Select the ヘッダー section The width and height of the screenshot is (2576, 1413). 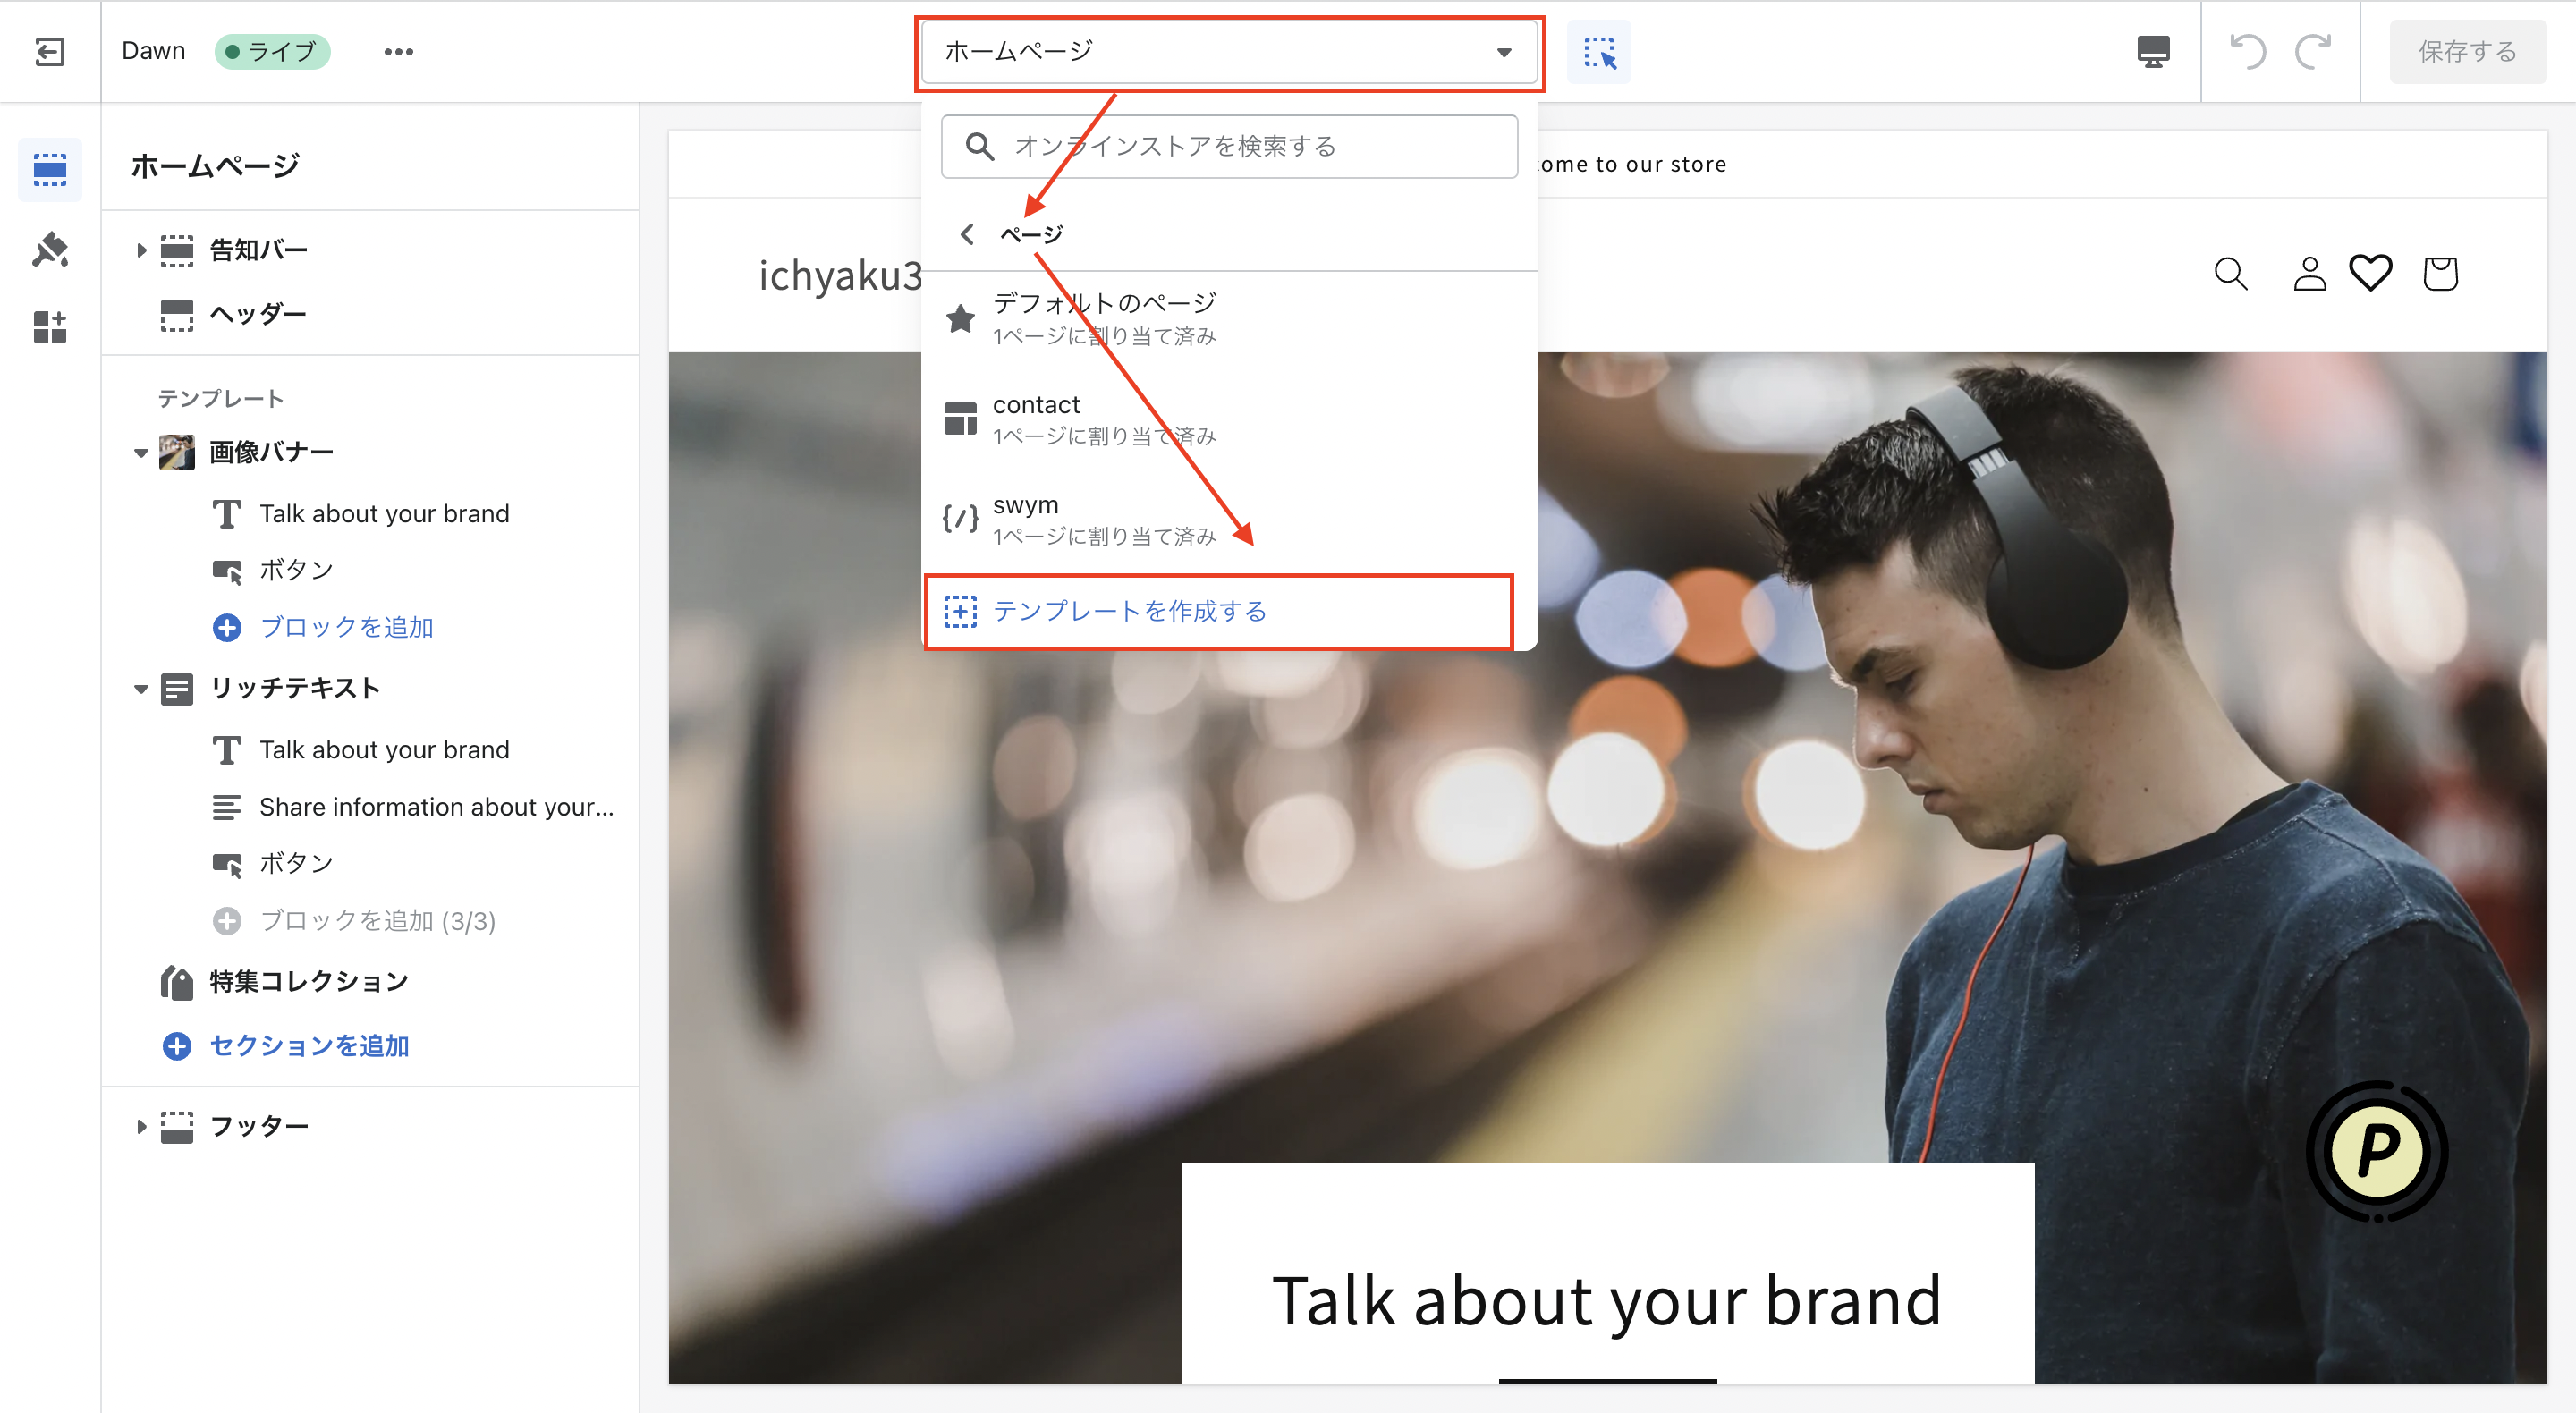pyautogui.click(x=258, y=314)
